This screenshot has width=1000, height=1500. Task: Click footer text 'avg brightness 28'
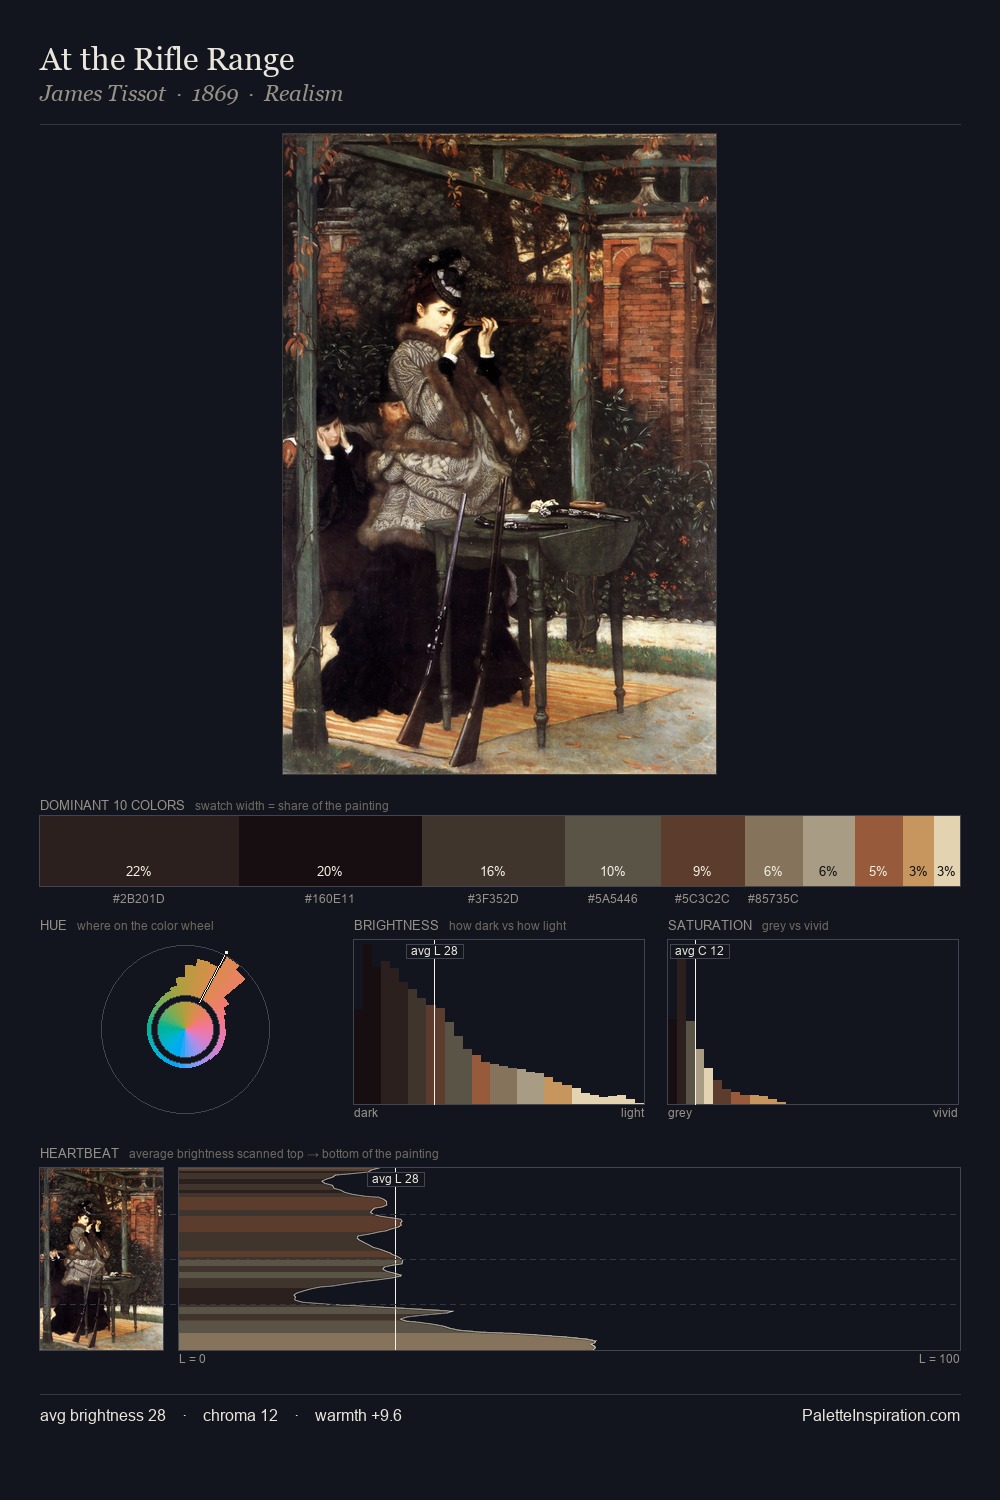coord(103,1415)
